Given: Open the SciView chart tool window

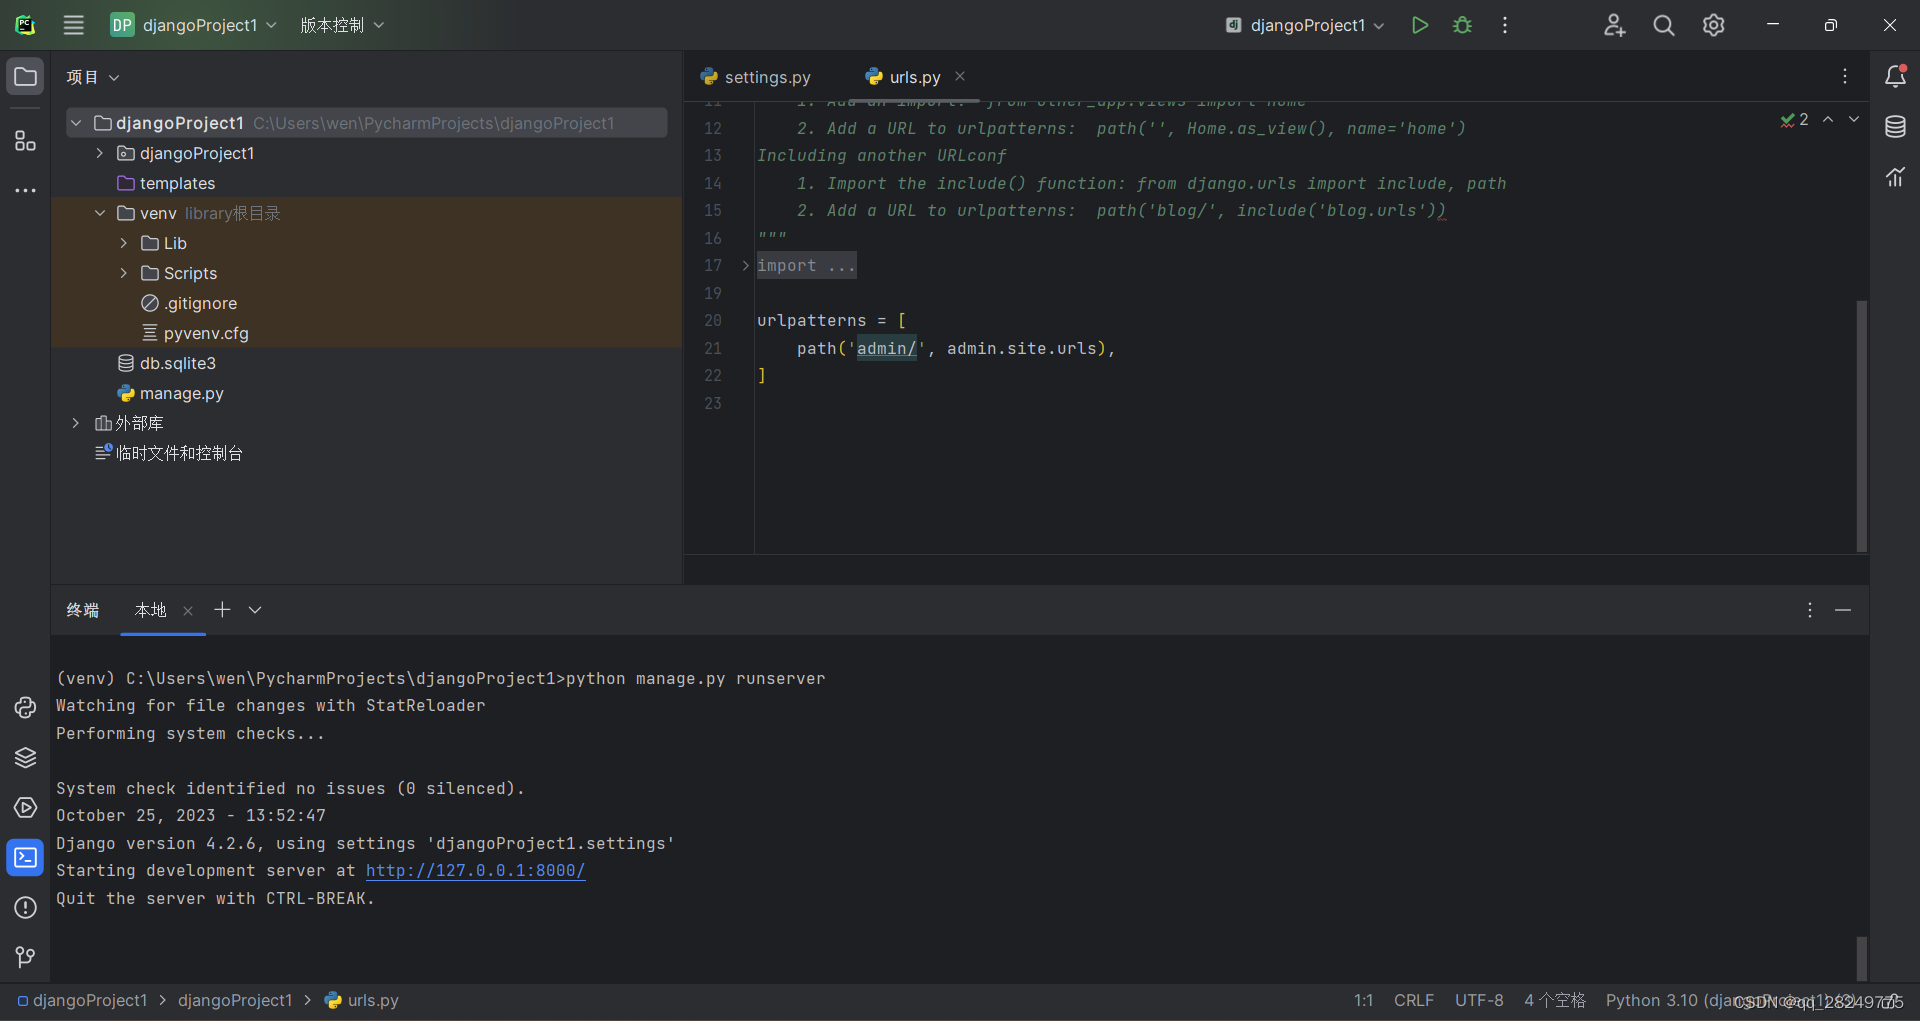Looking at the screenshot, I should [x=1895, y=177].
